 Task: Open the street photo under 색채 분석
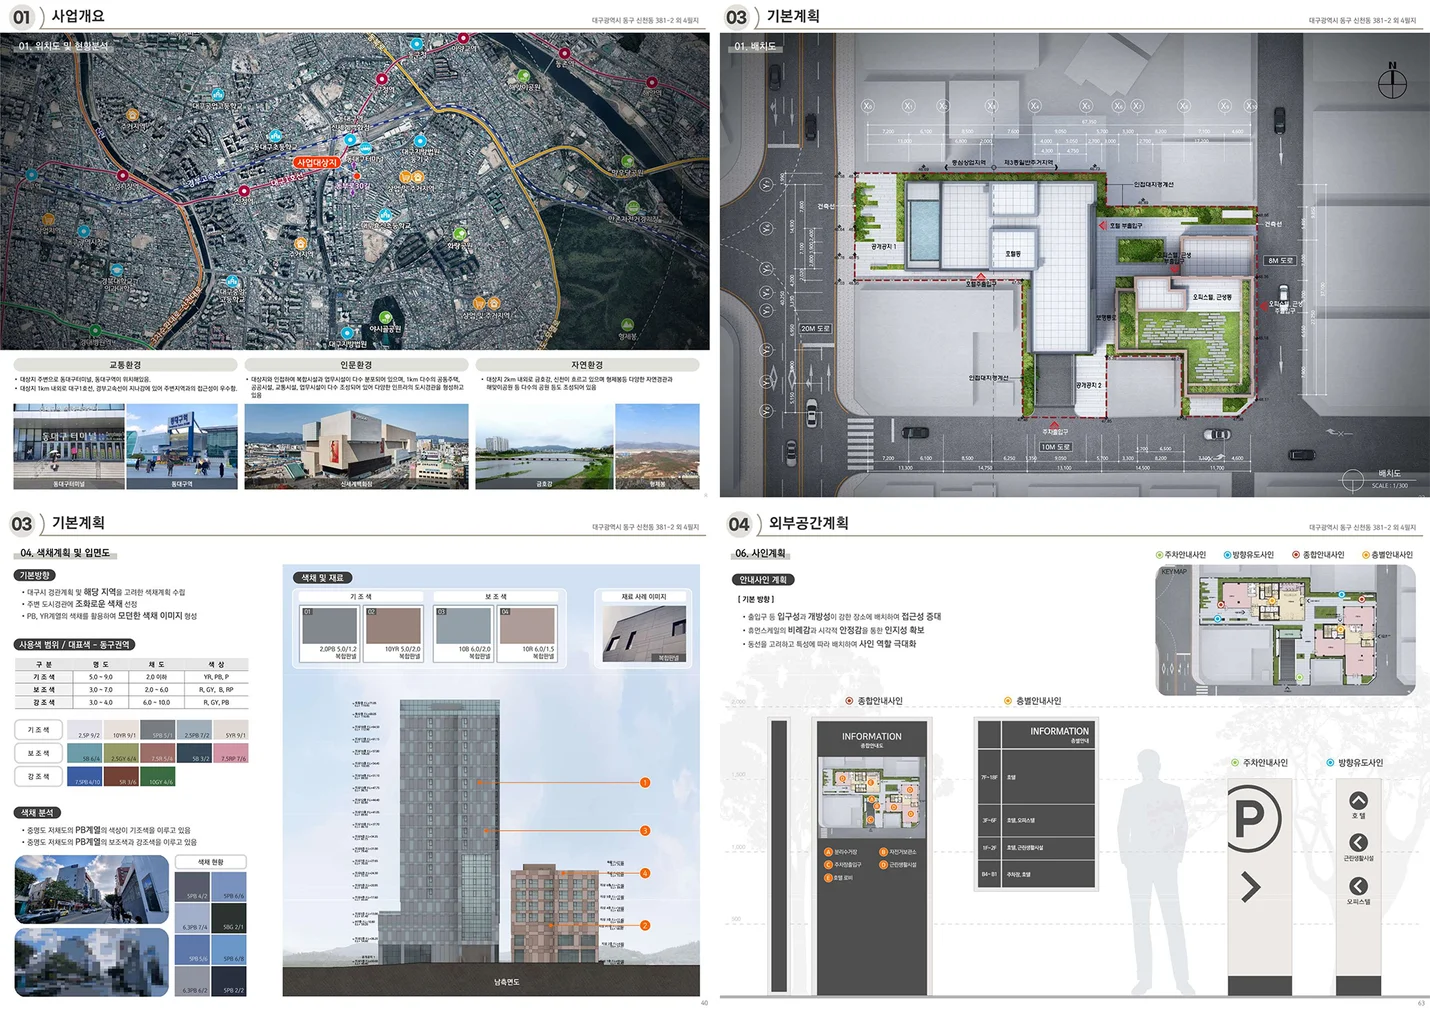(x=92, y=889)
